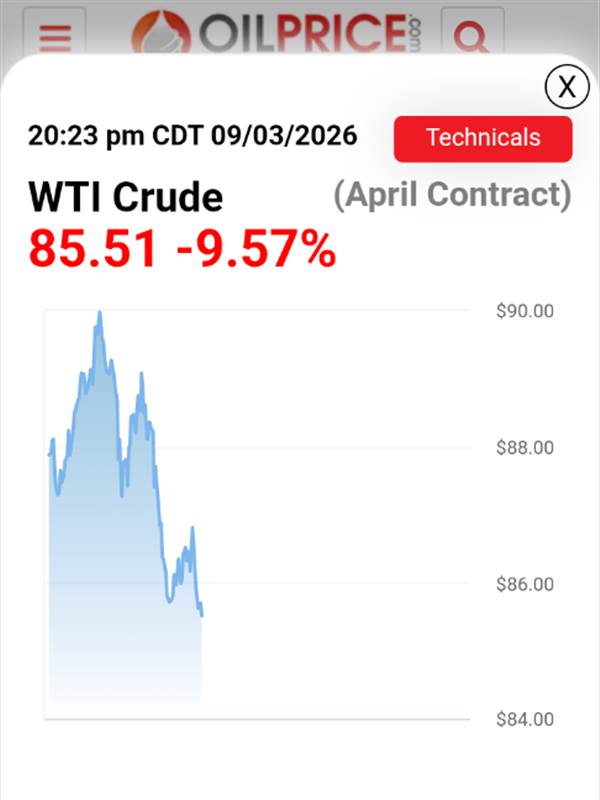Open the hamburger navigation menu
This screenshot has width=600, height=800.
point(56,37)
